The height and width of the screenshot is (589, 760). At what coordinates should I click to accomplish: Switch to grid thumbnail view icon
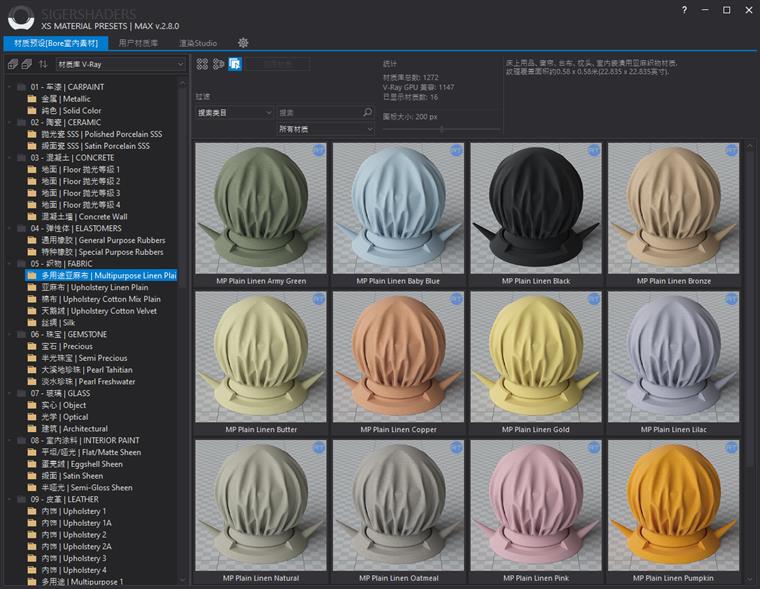click(x=202, y=64)
